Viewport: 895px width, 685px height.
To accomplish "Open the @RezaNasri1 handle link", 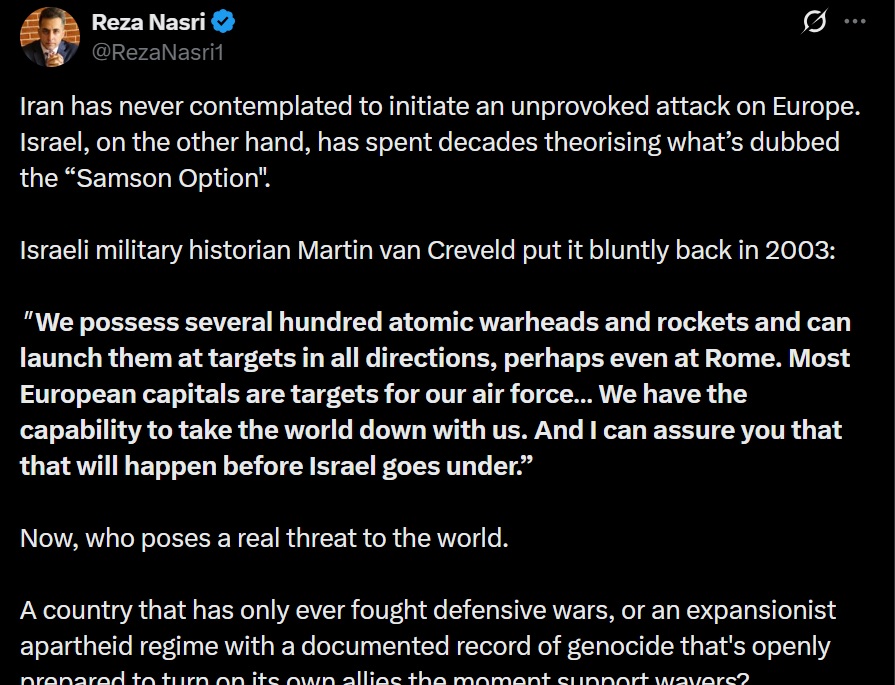I will click(157, 52).
